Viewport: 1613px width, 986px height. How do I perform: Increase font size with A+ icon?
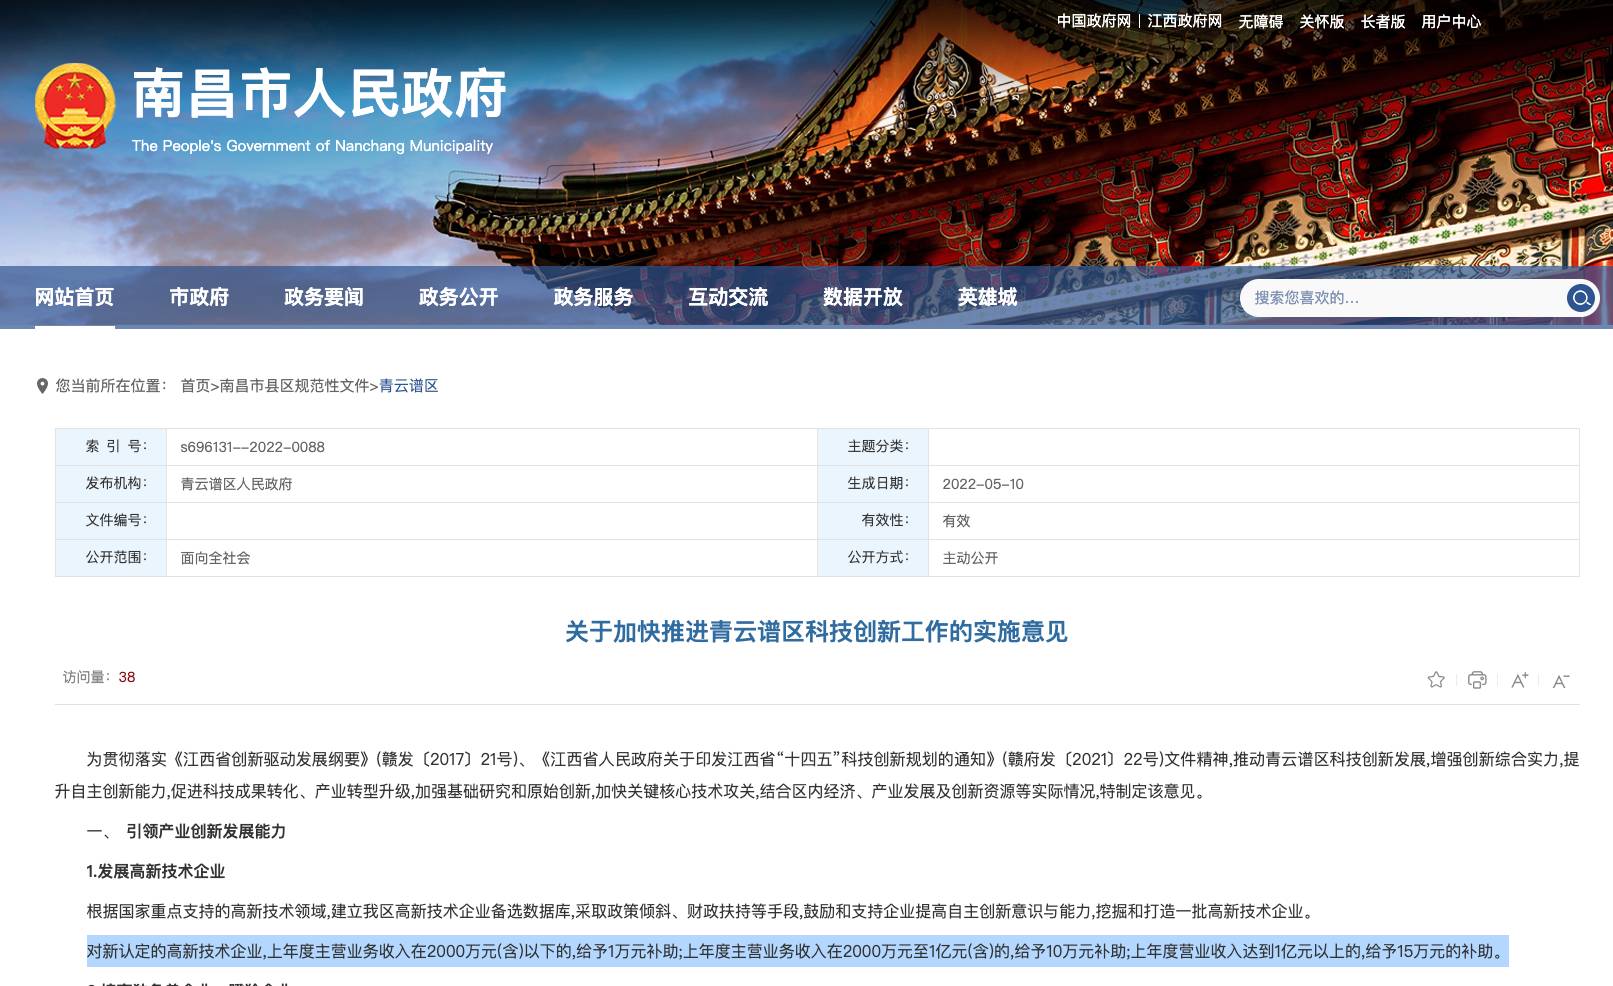coord(1519,680)
